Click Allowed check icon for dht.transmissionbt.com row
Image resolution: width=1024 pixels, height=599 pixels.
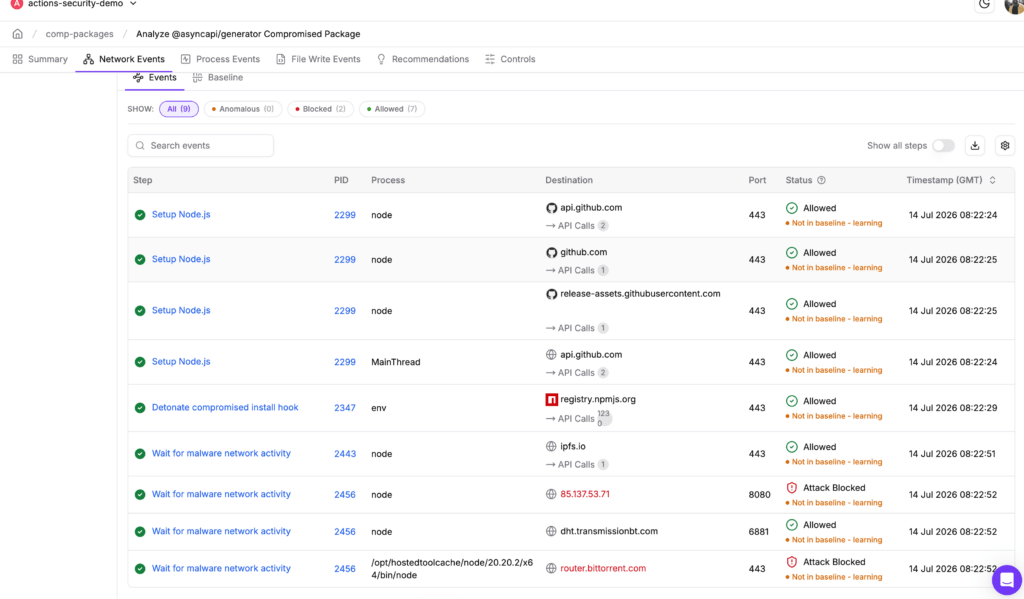coord(792,525)
